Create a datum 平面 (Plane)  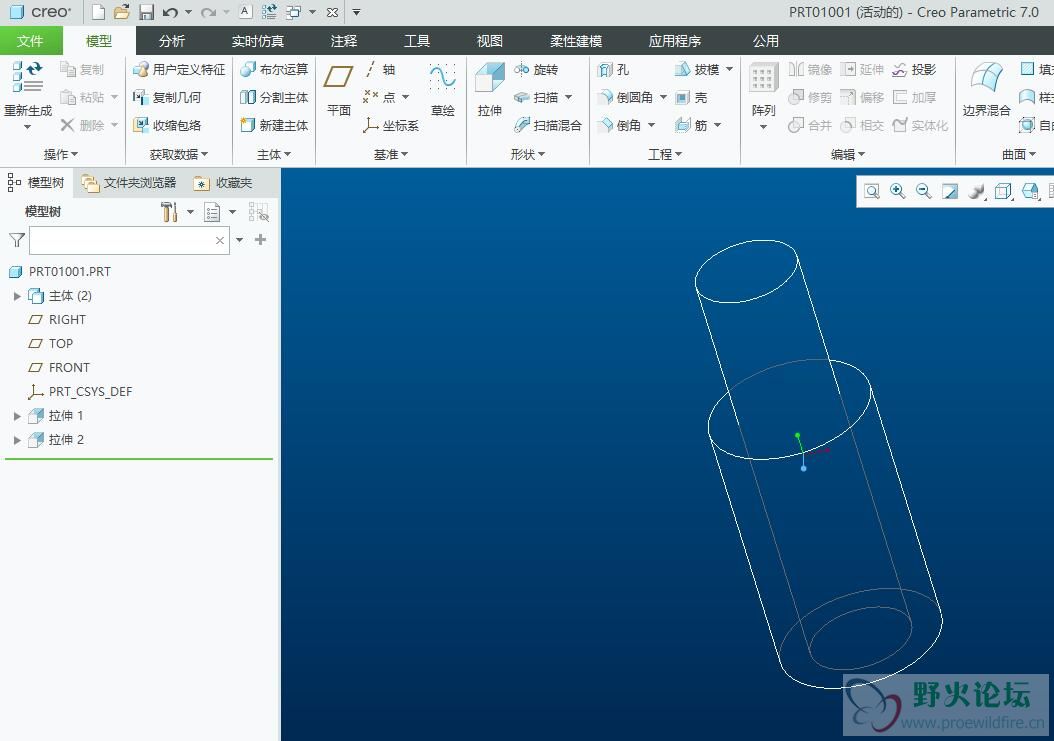tap(339, 90)
